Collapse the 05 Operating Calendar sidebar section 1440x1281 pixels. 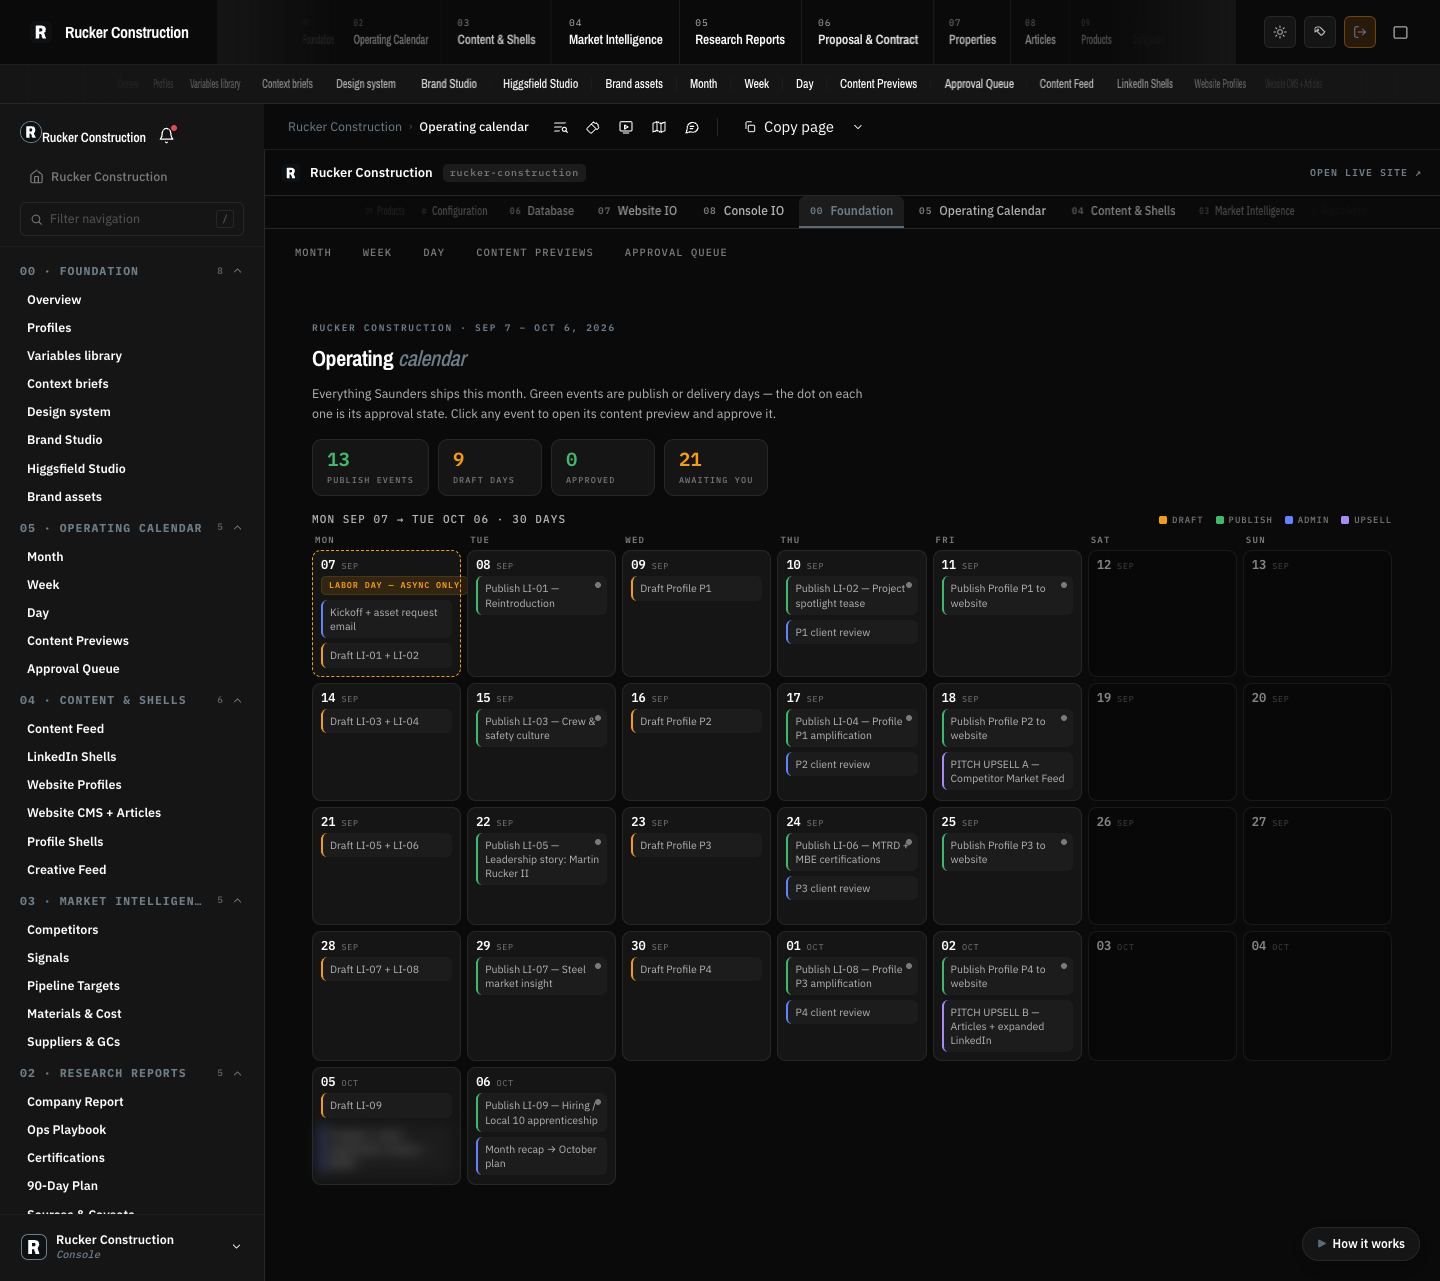tap(238, 528)
